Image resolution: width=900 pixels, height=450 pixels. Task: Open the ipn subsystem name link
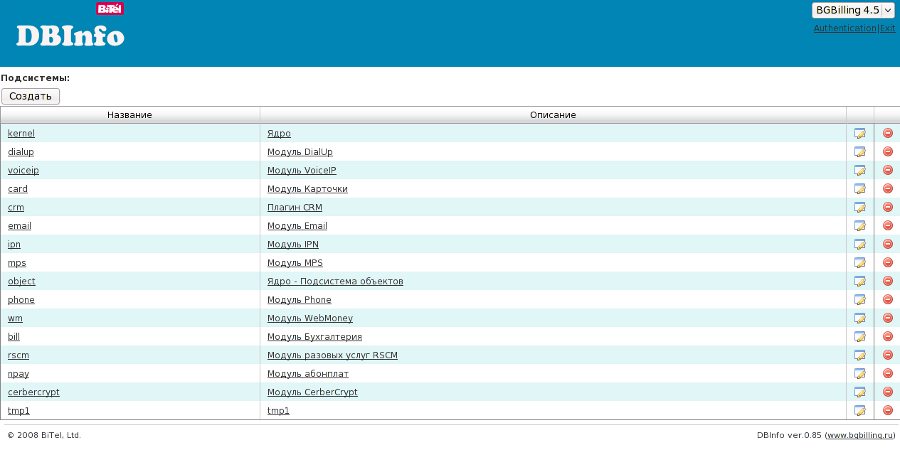[14, 244]
